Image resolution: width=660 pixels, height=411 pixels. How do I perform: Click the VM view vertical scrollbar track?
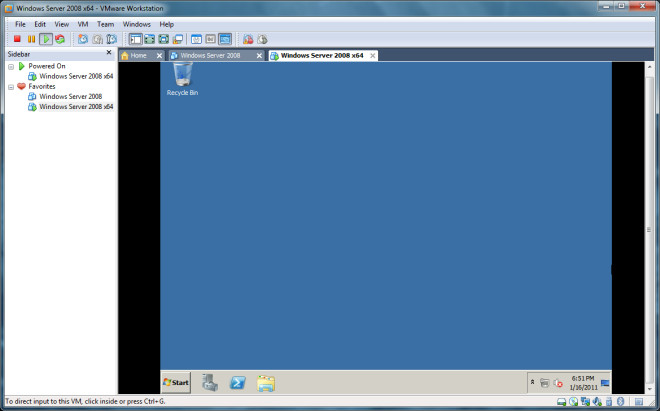[x=649, y=230]
